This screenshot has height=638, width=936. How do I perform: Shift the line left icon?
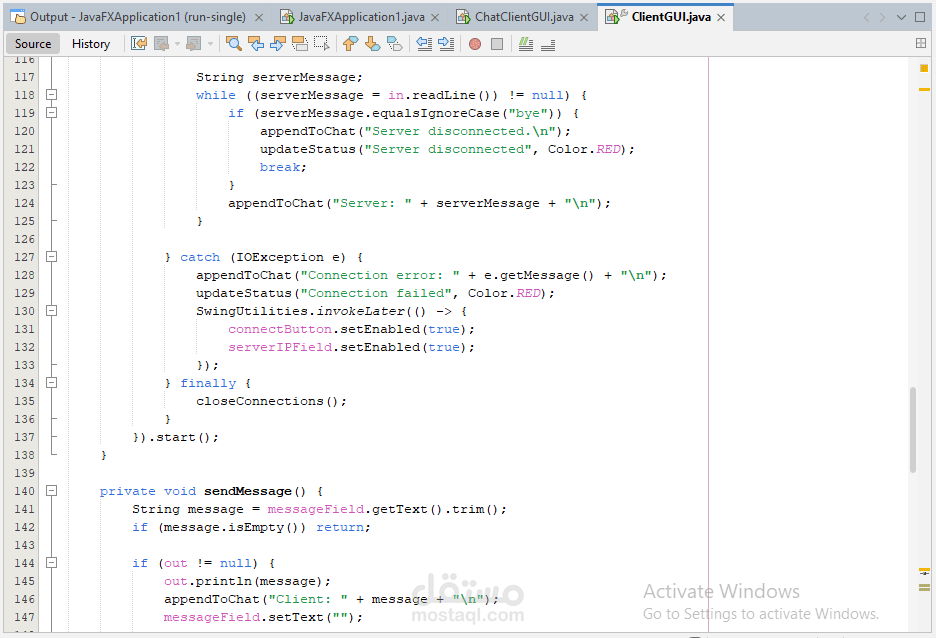(424, 44)
